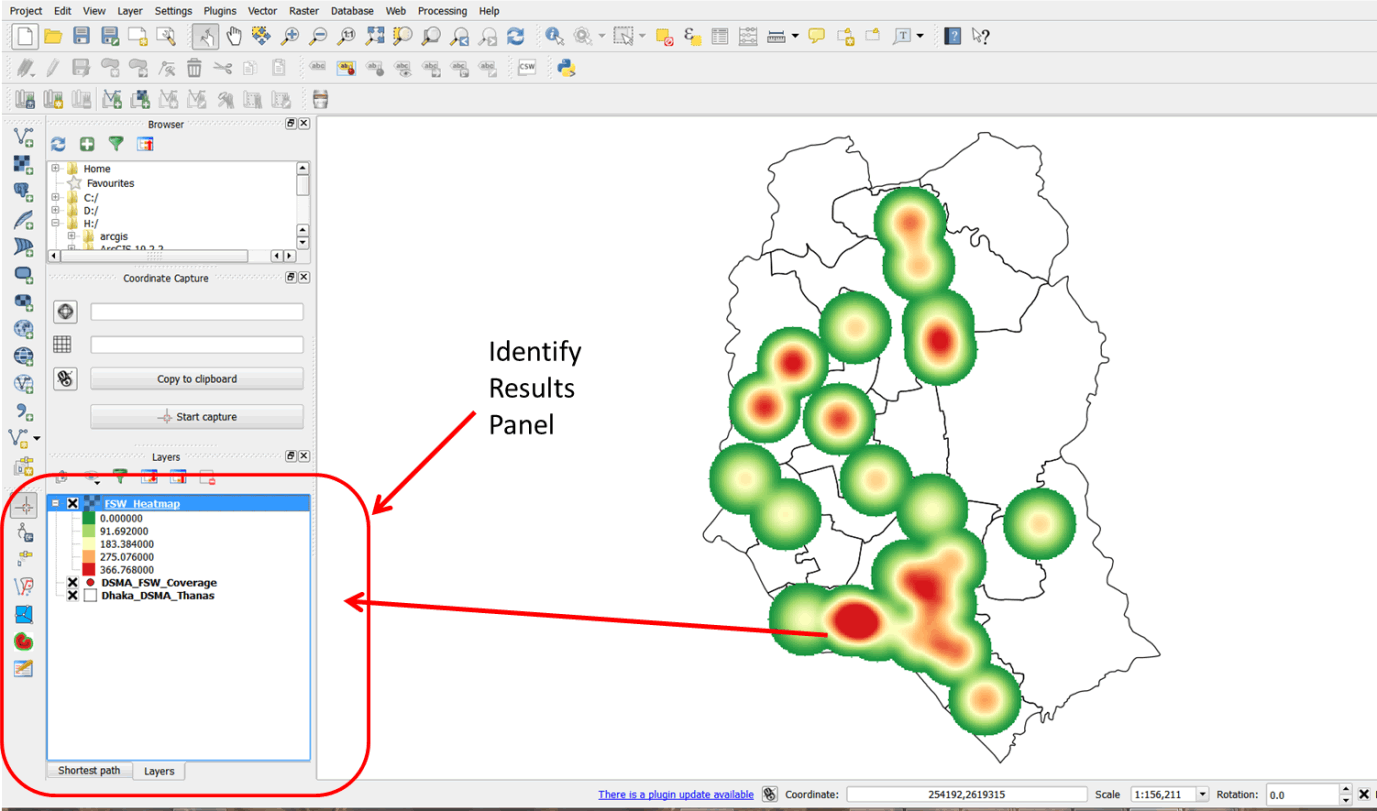Screen dimensions: 1377x811
Task: Select the Map Tips speech bubble icon
Action: pos(817,36)
